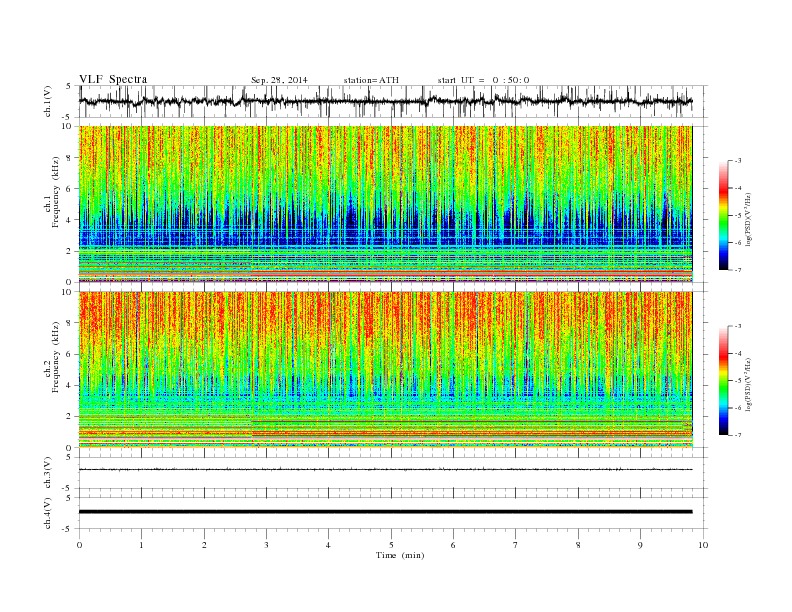
Task: Click the "VLF Spectra" title text
Action: point(113,79)
